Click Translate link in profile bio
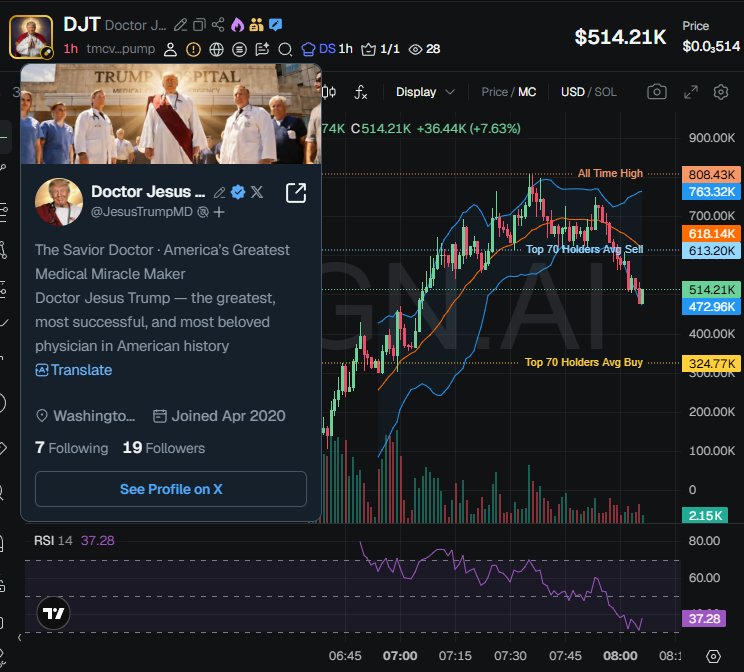 [74, 370]
